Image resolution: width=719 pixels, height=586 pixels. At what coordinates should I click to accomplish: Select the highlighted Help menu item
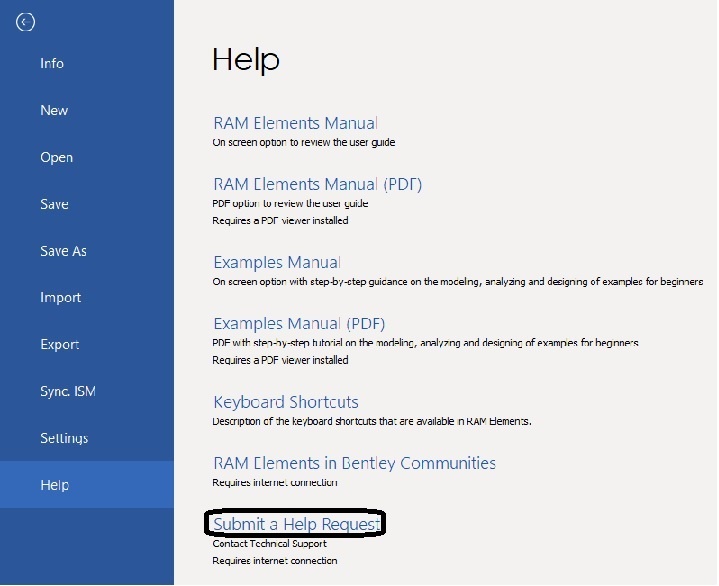[87, 485]
